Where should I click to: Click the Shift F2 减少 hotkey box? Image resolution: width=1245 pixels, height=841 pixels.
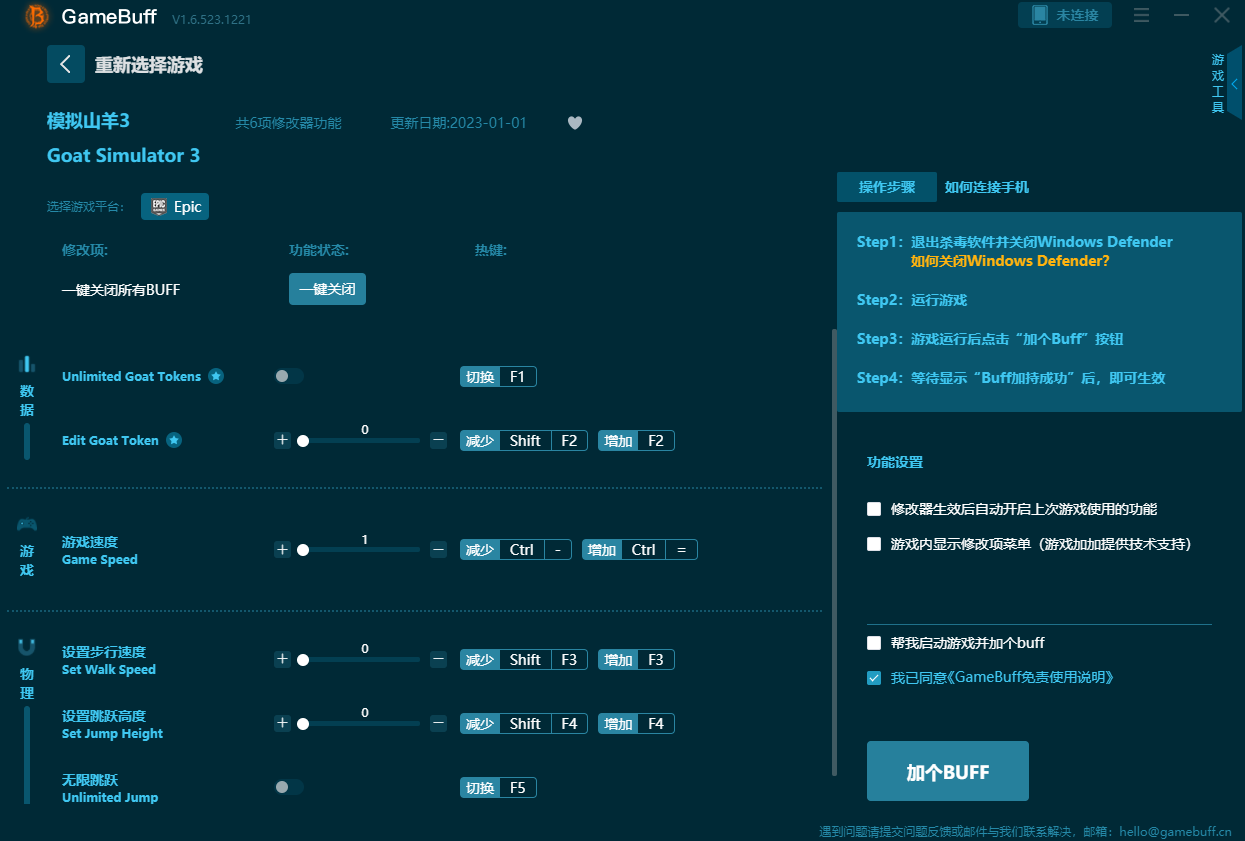(x=524, y=441)
